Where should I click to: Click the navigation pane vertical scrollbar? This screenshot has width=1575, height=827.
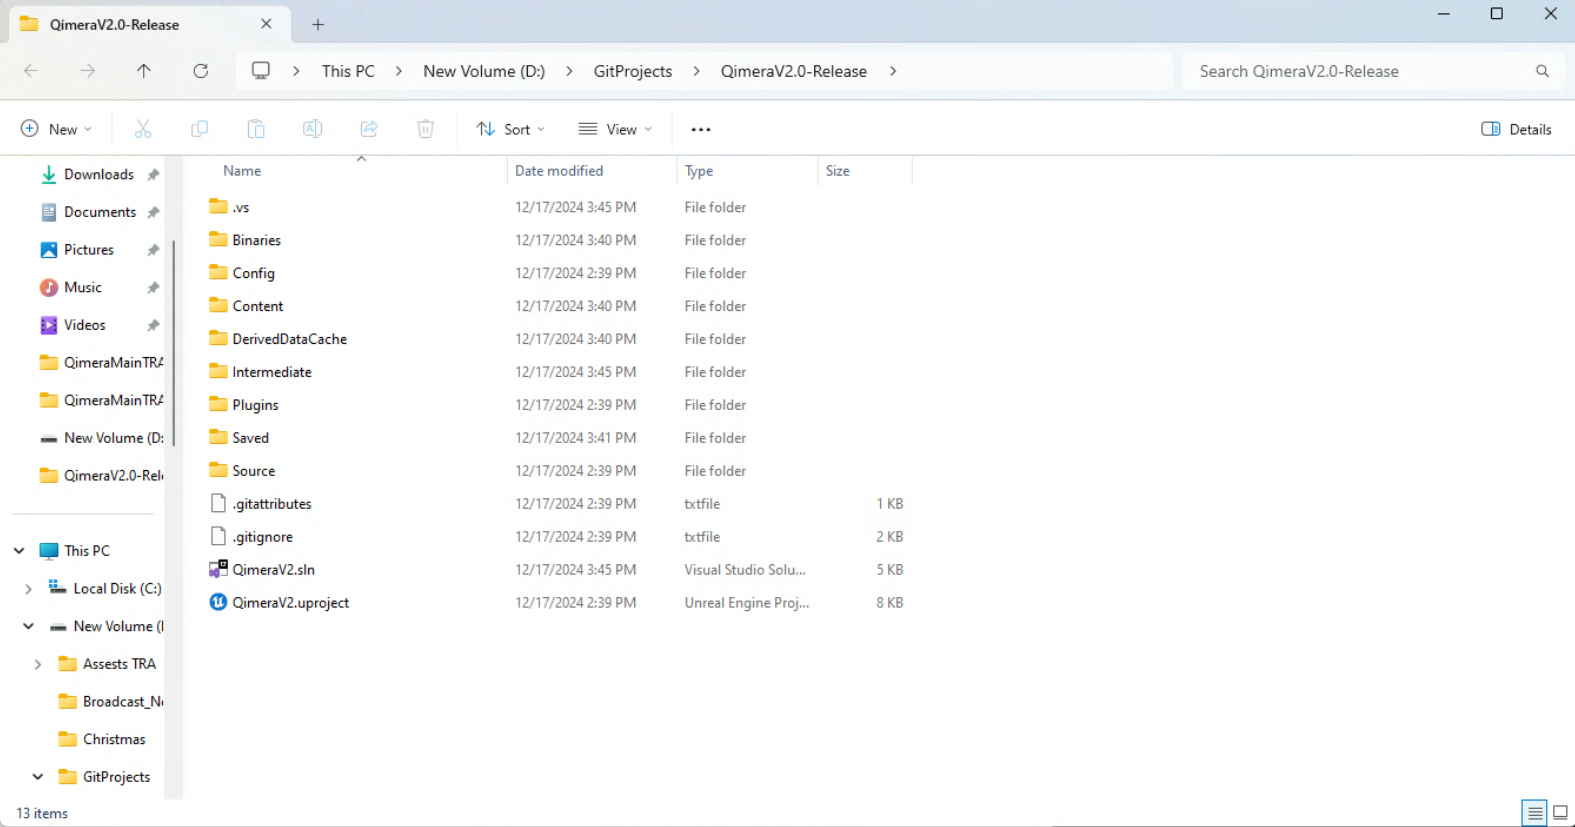click(x=174, y=340)
